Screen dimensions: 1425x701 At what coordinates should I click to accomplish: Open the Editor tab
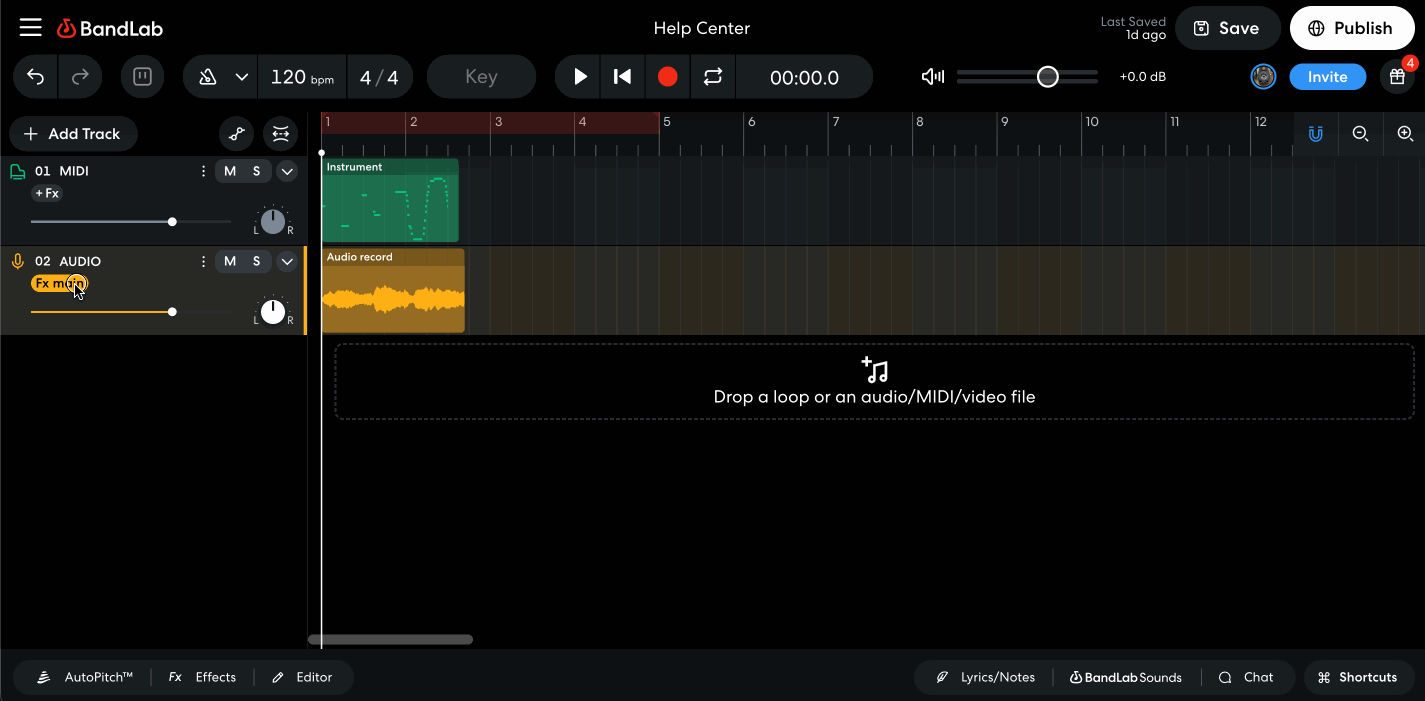[x=302, y=677]
